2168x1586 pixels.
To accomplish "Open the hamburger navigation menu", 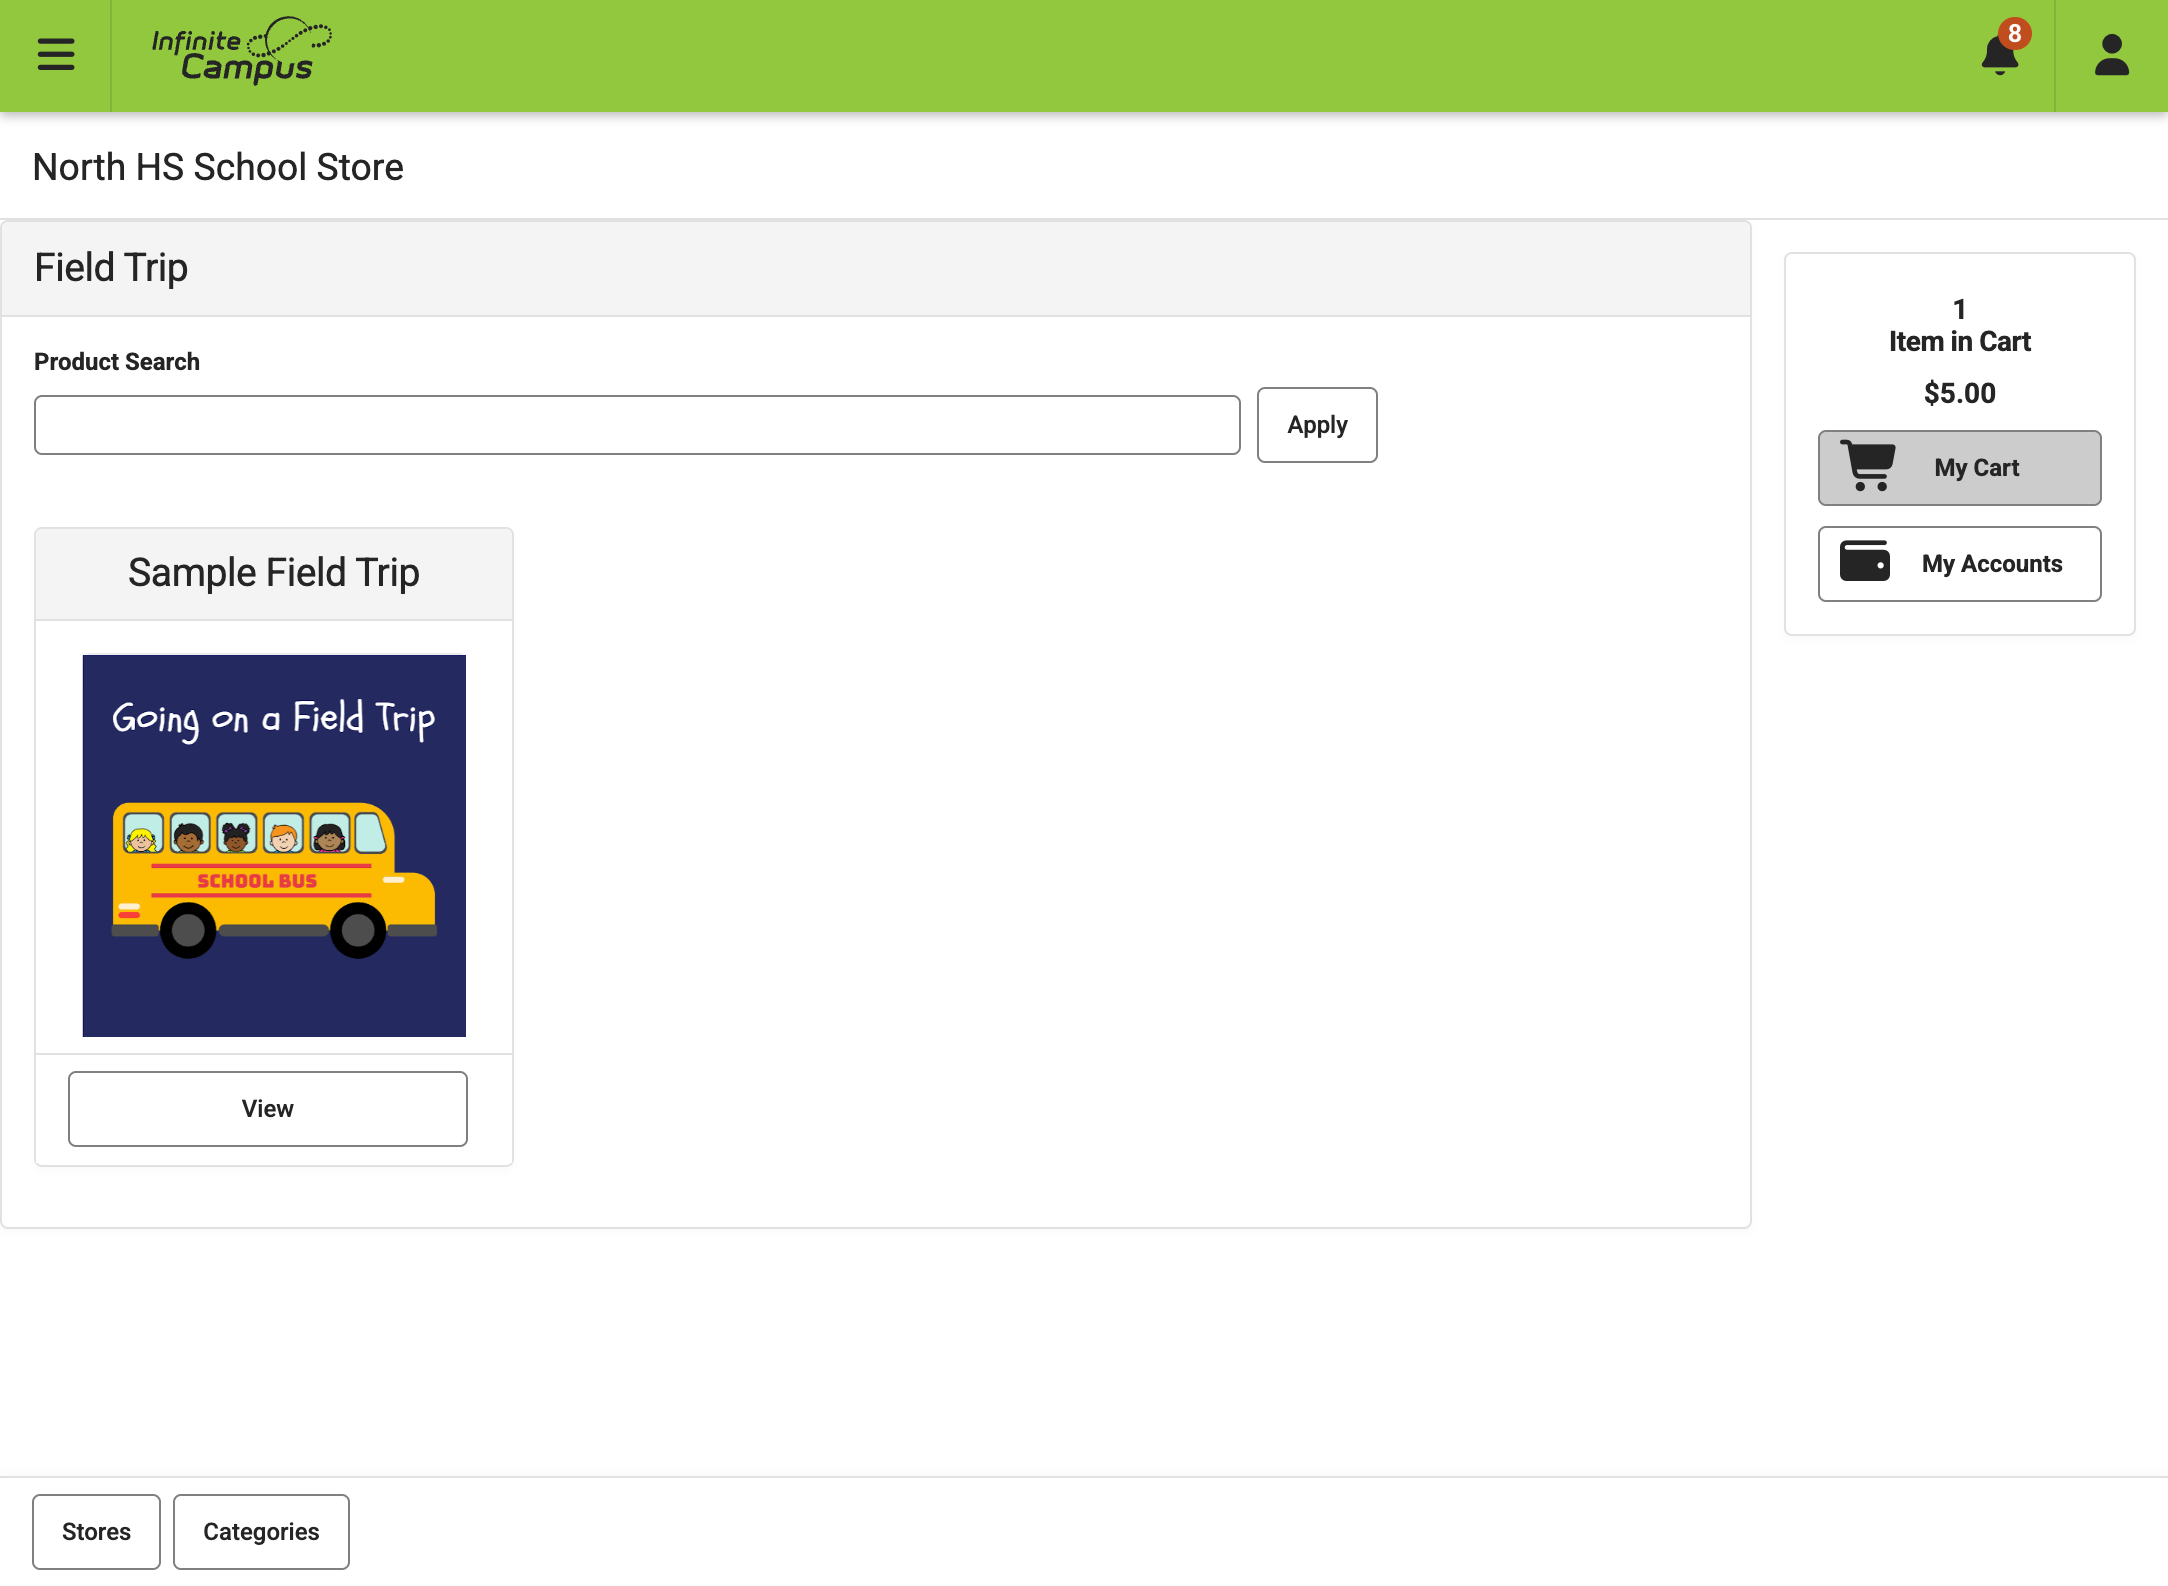I will coord(56,54).
